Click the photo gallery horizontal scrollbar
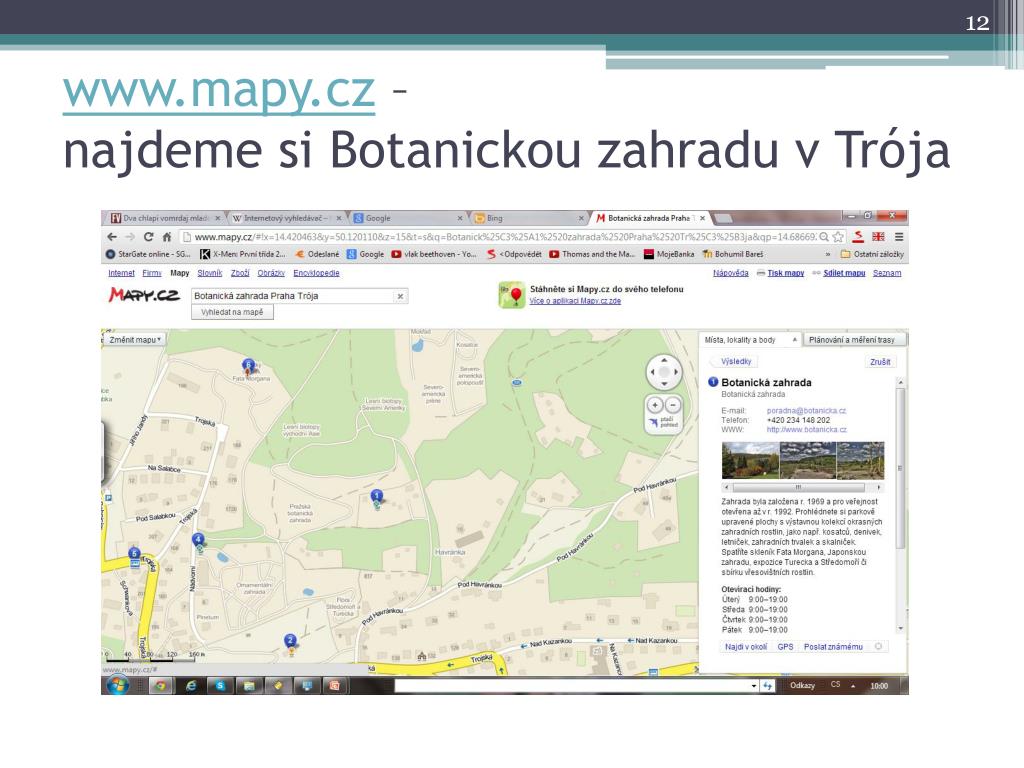 point(803,487)
